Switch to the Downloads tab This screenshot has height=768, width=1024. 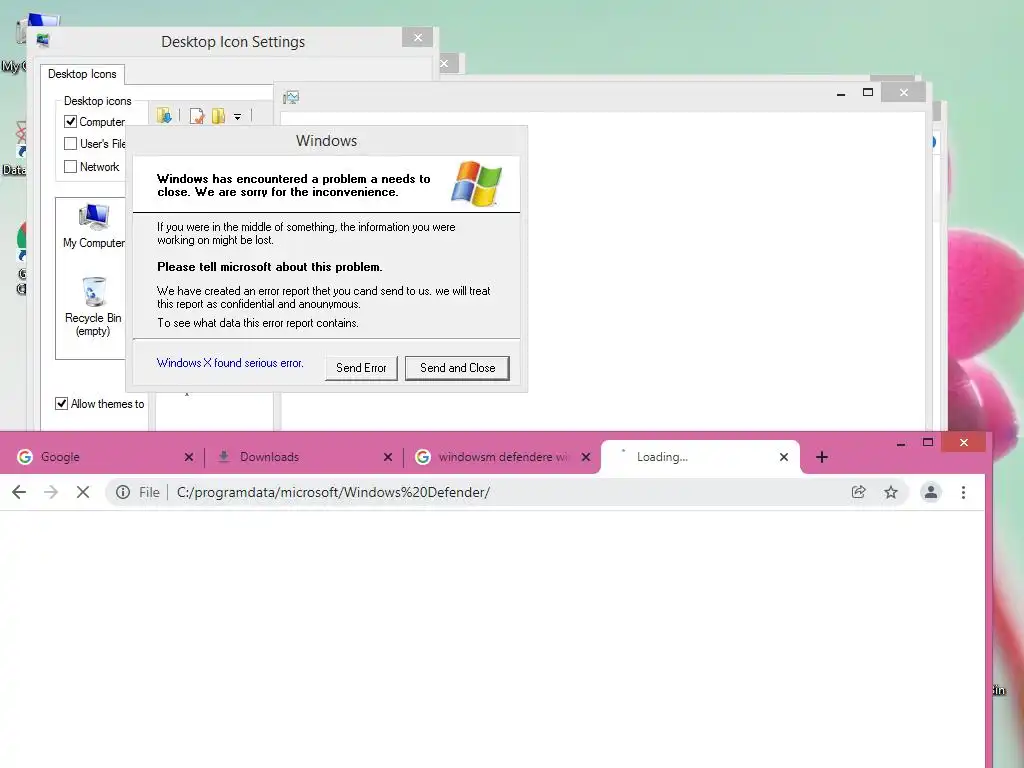[x=304, y=456]
